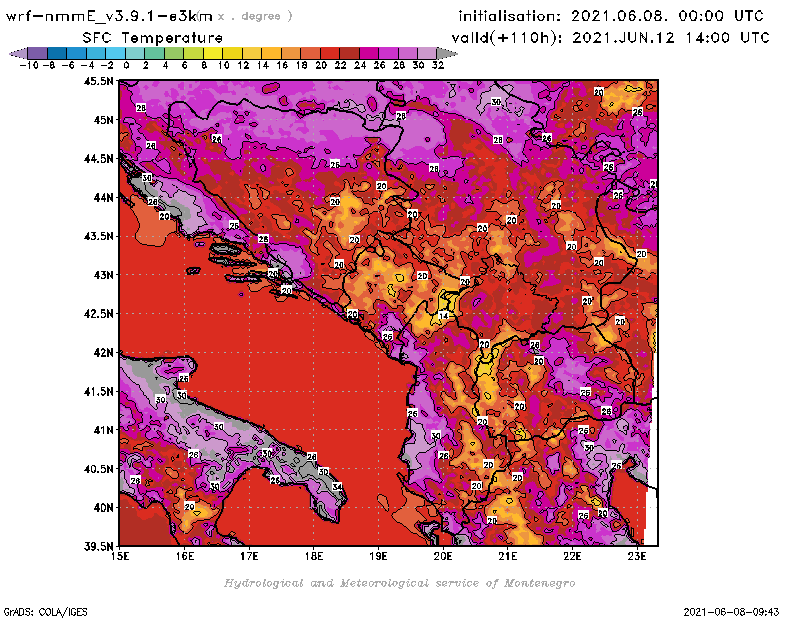Click the light purple 30 to 32 legend swatch
The height and width of the screenshot is (618, 800).
click(x=427, y=53)
